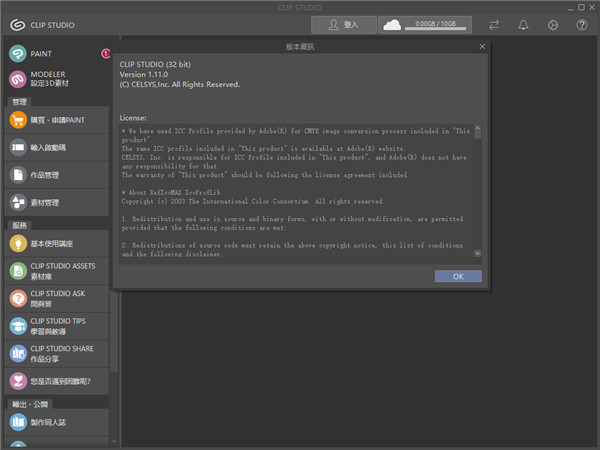This screenshot has width=600, height=450.
Task: Click the sync transfer arrows icon
Action: 494,25
